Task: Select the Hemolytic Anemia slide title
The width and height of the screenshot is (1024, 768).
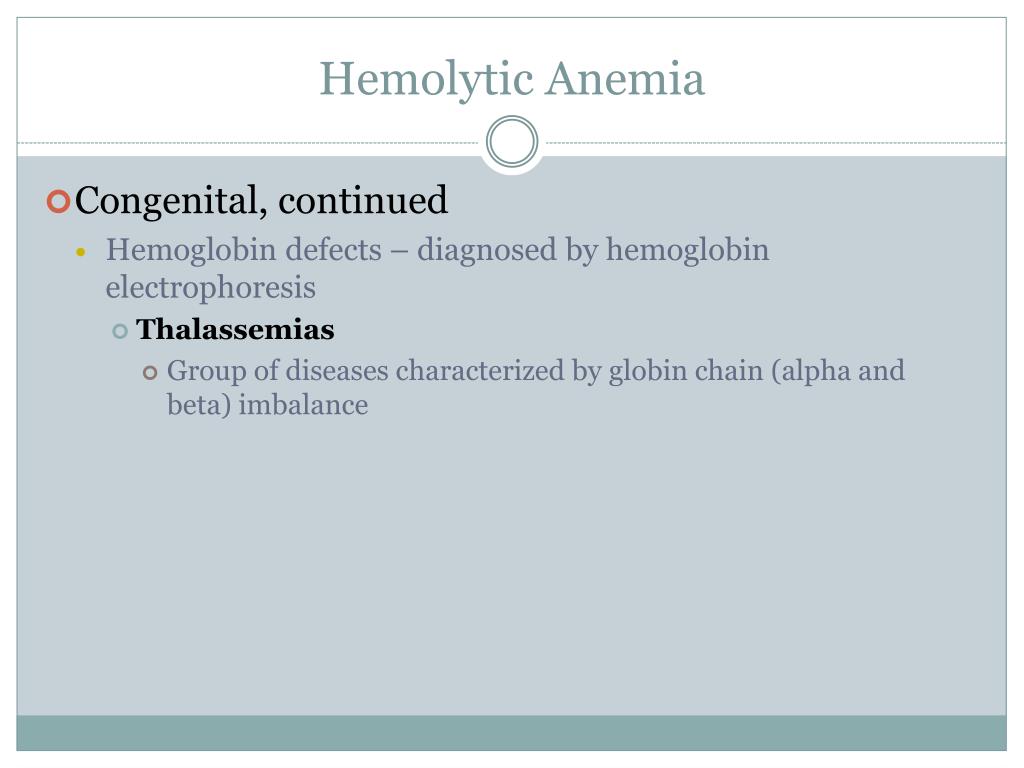Action: [512, 79]
